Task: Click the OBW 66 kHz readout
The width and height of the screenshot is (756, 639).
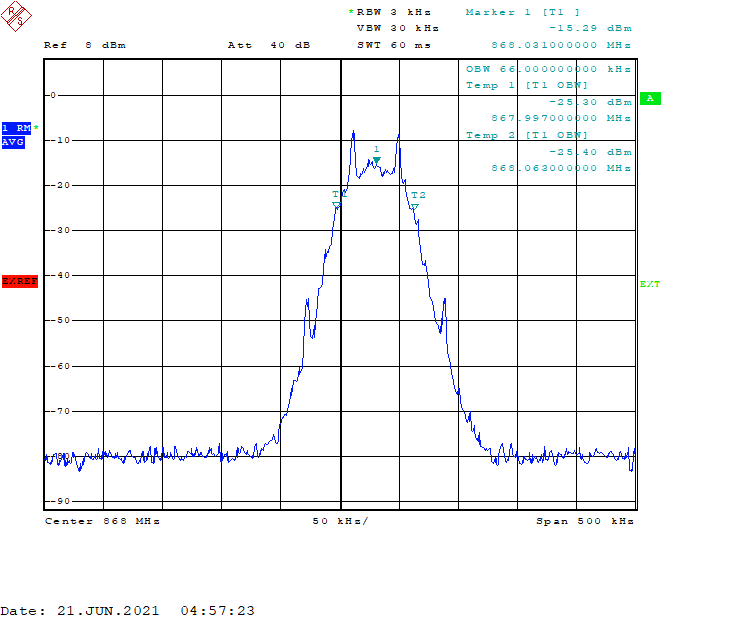Action: [x=548, y=69]
